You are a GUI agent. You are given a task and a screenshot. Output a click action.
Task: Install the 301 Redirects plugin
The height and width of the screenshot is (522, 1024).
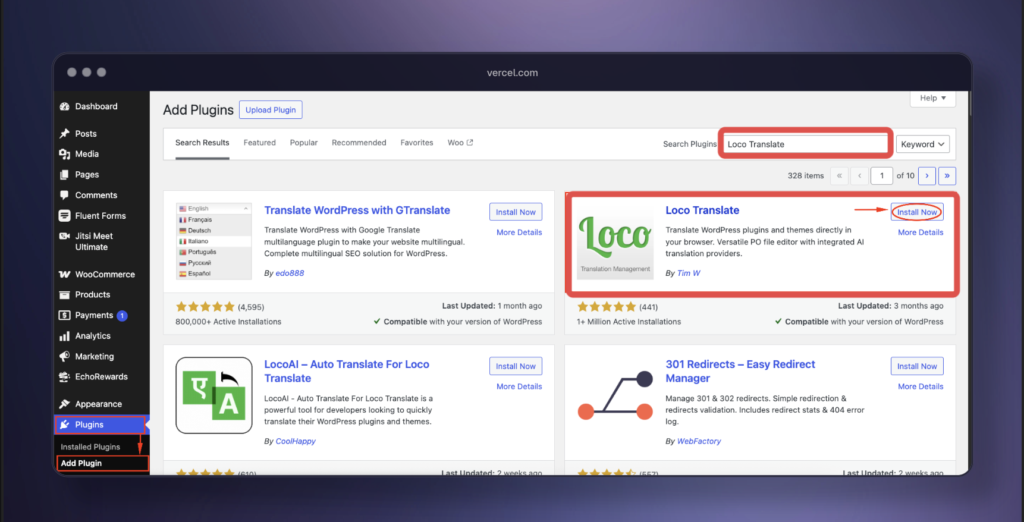(x=917, y=367)
